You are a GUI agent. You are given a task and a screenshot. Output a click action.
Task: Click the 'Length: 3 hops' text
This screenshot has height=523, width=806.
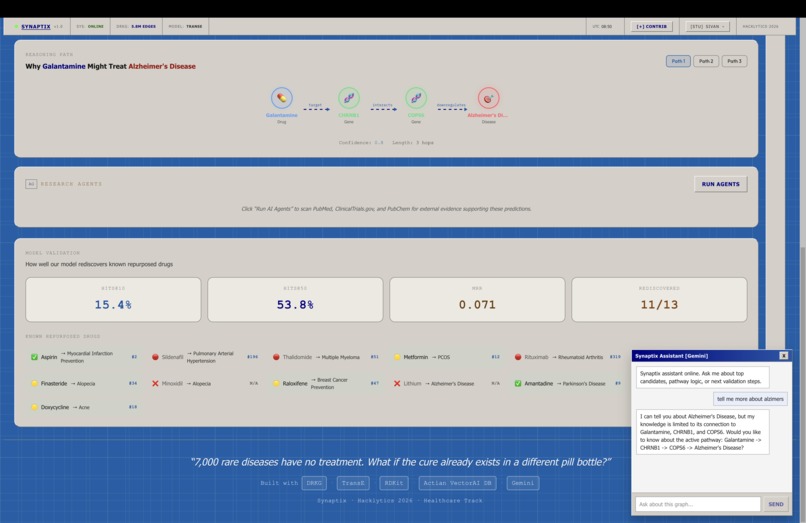pyautogui.click(x=413, y=142)
